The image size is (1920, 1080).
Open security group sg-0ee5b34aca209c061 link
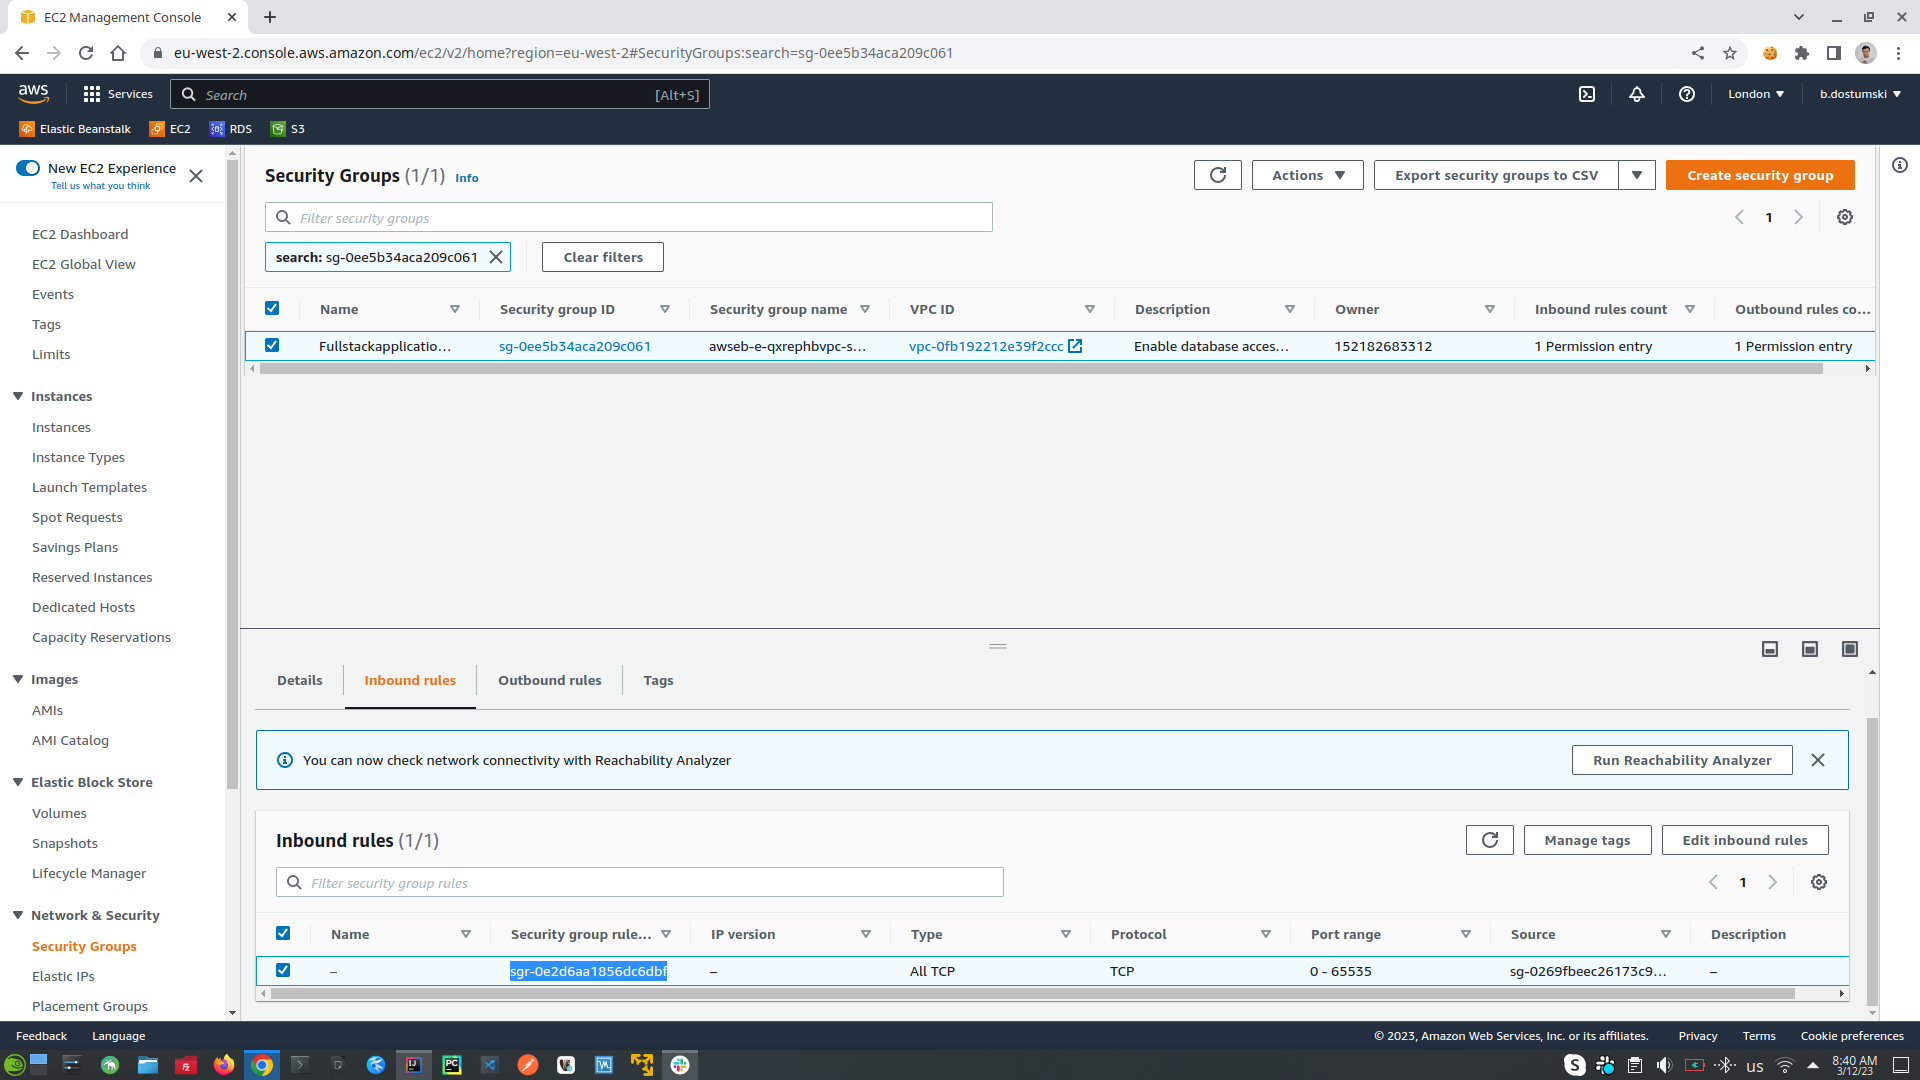pyautogui.click(x=574, y=346)
